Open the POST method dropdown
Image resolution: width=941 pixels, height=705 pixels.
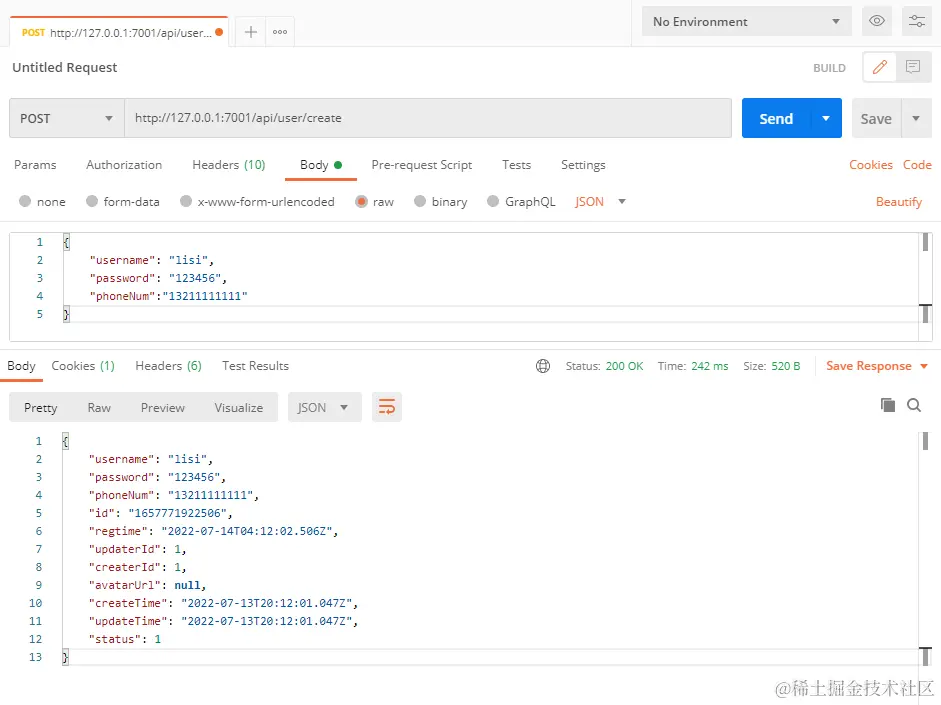tap(67, 118)
